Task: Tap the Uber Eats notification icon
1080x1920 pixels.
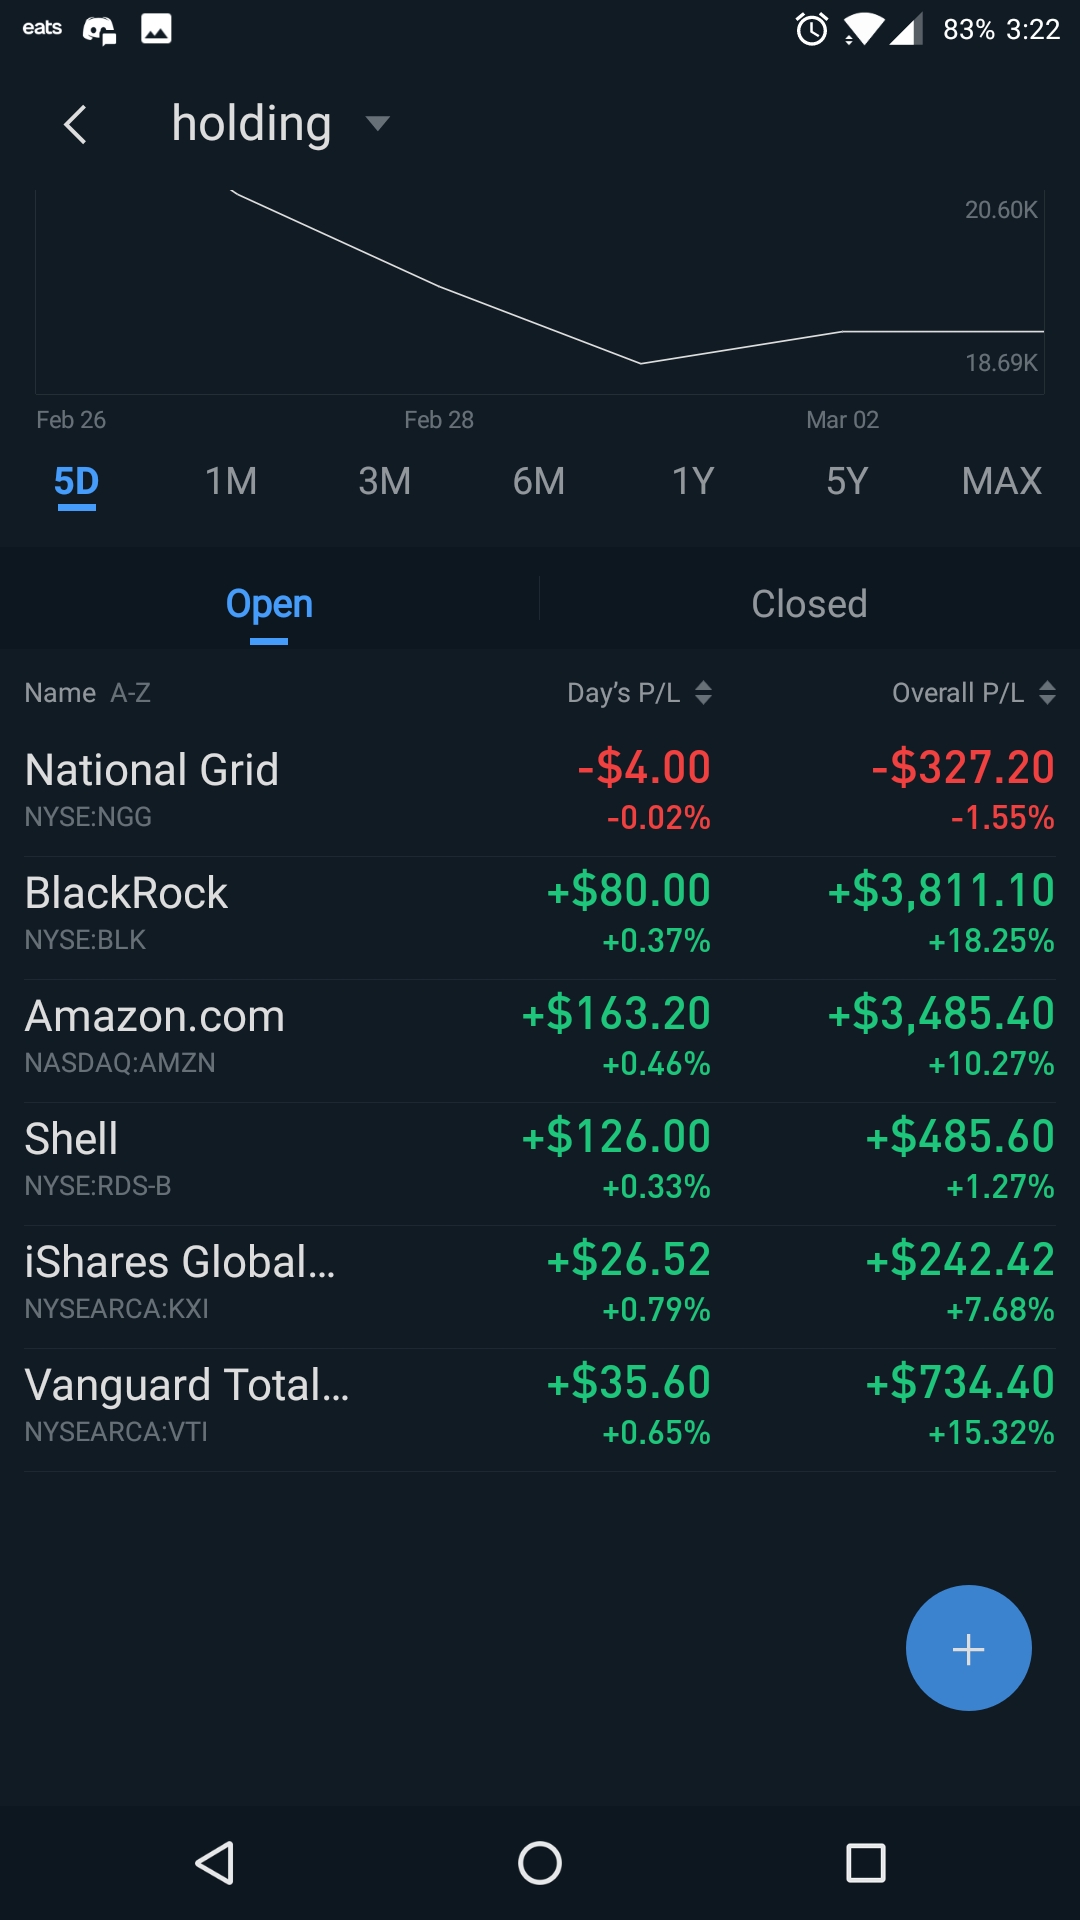Action: pos(42,28)
